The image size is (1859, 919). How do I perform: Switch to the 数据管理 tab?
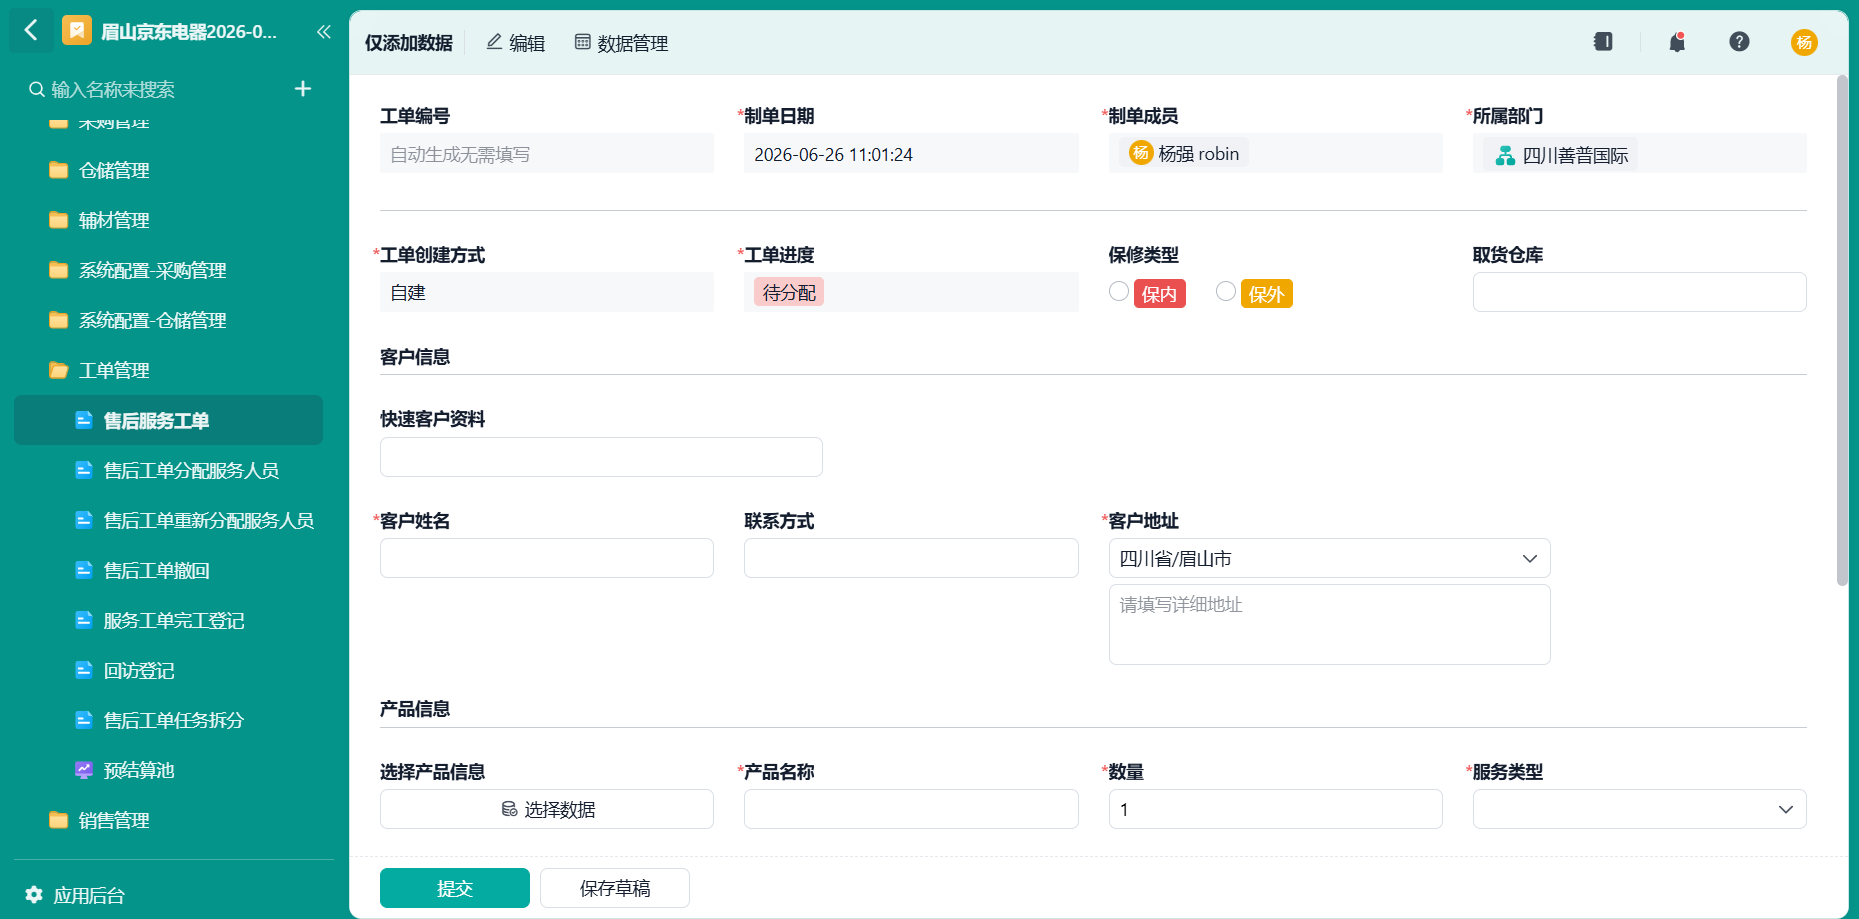(x=621, y=43)
